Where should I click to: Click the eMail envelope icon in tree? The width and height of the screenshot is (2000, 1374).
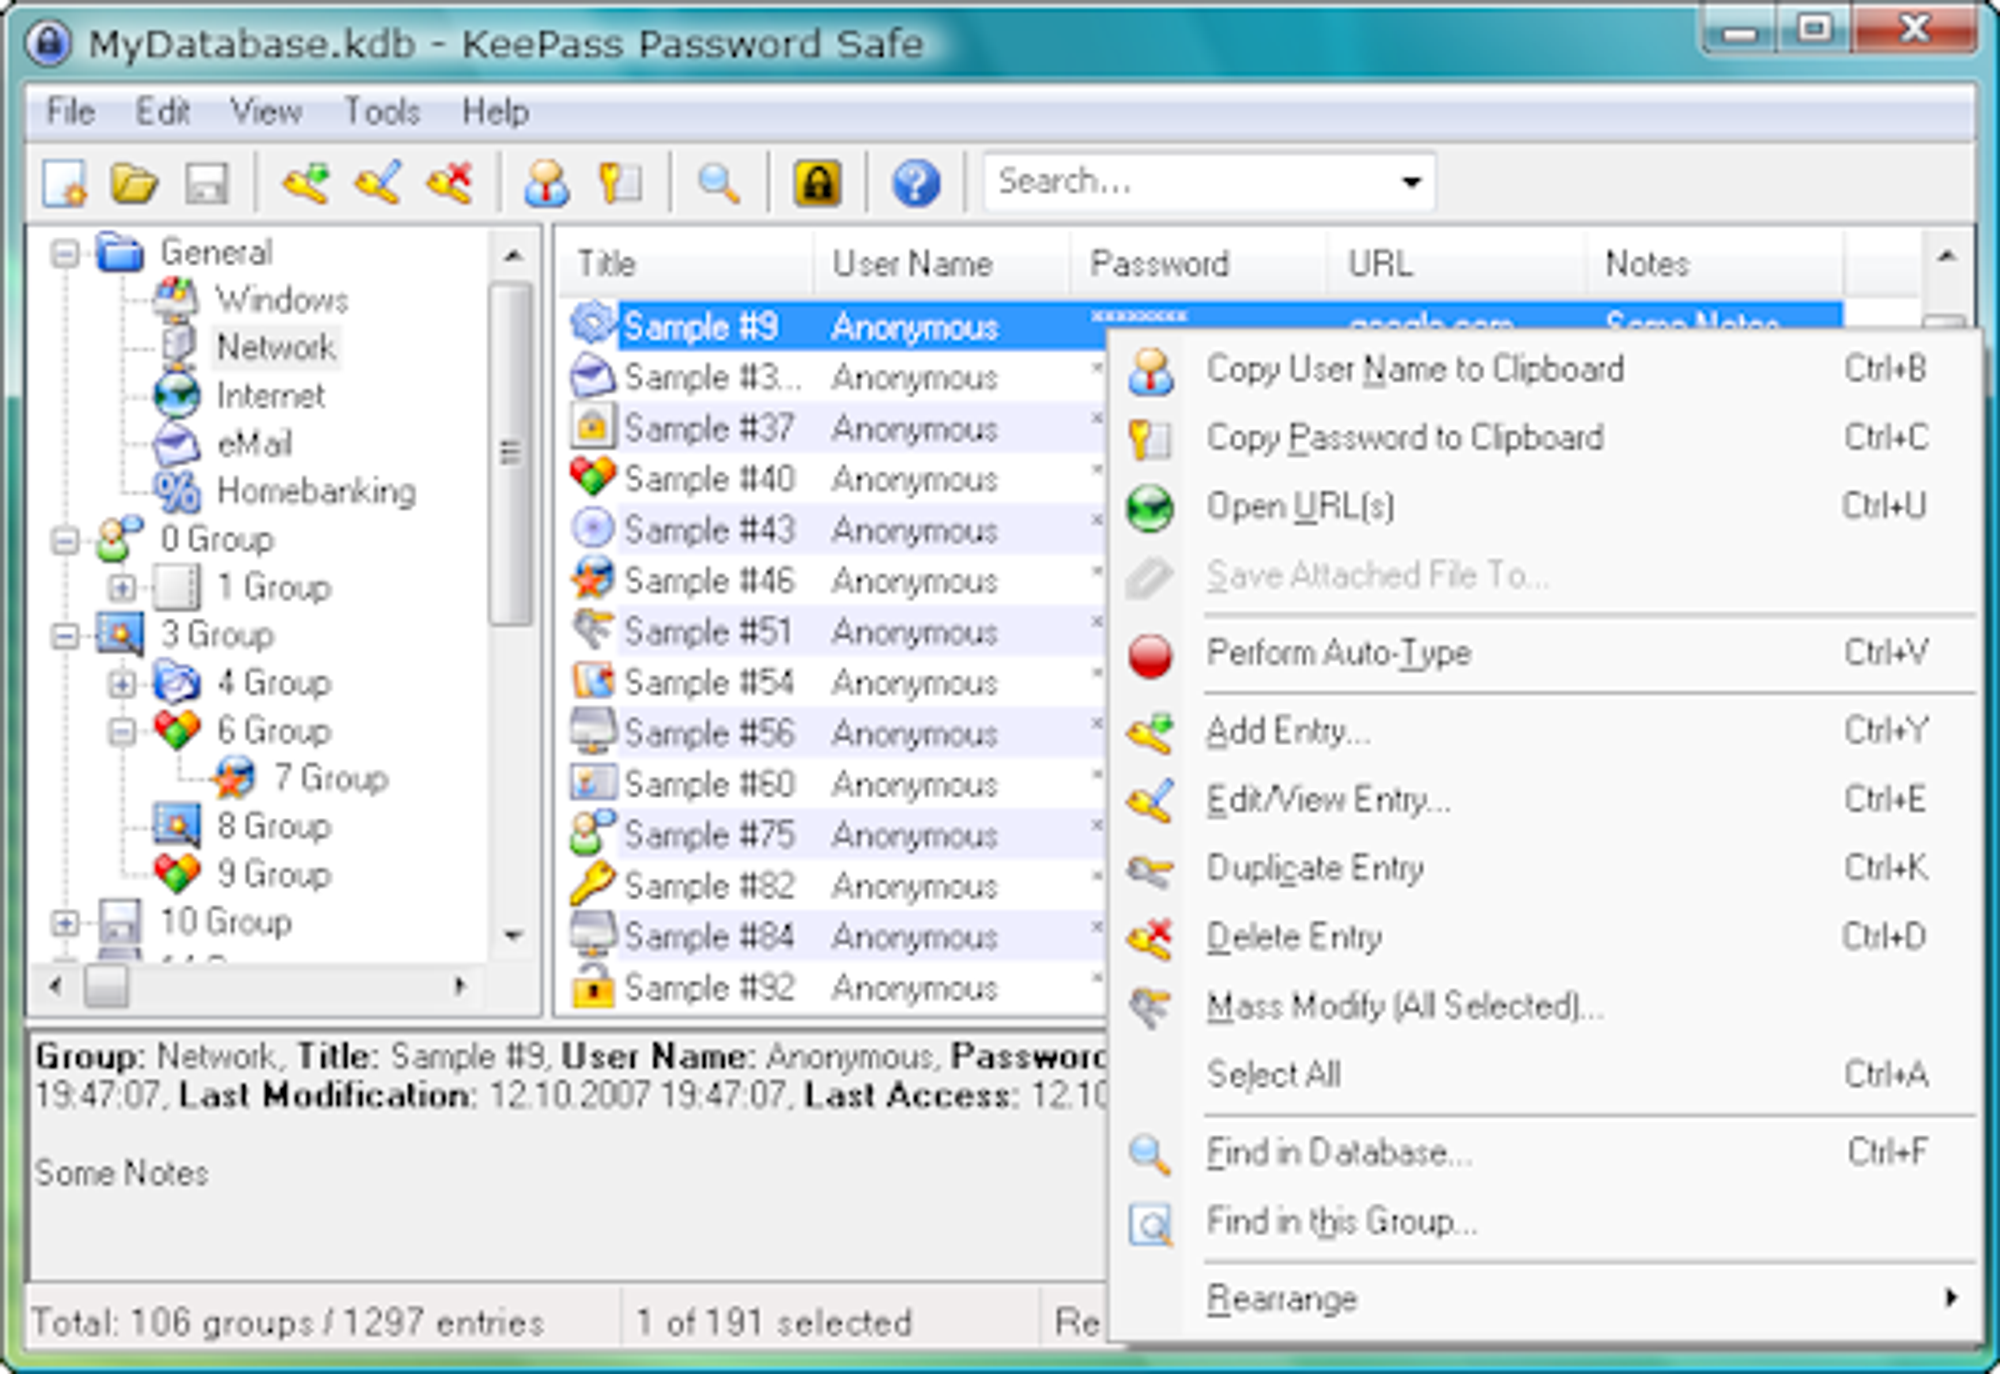177,443
